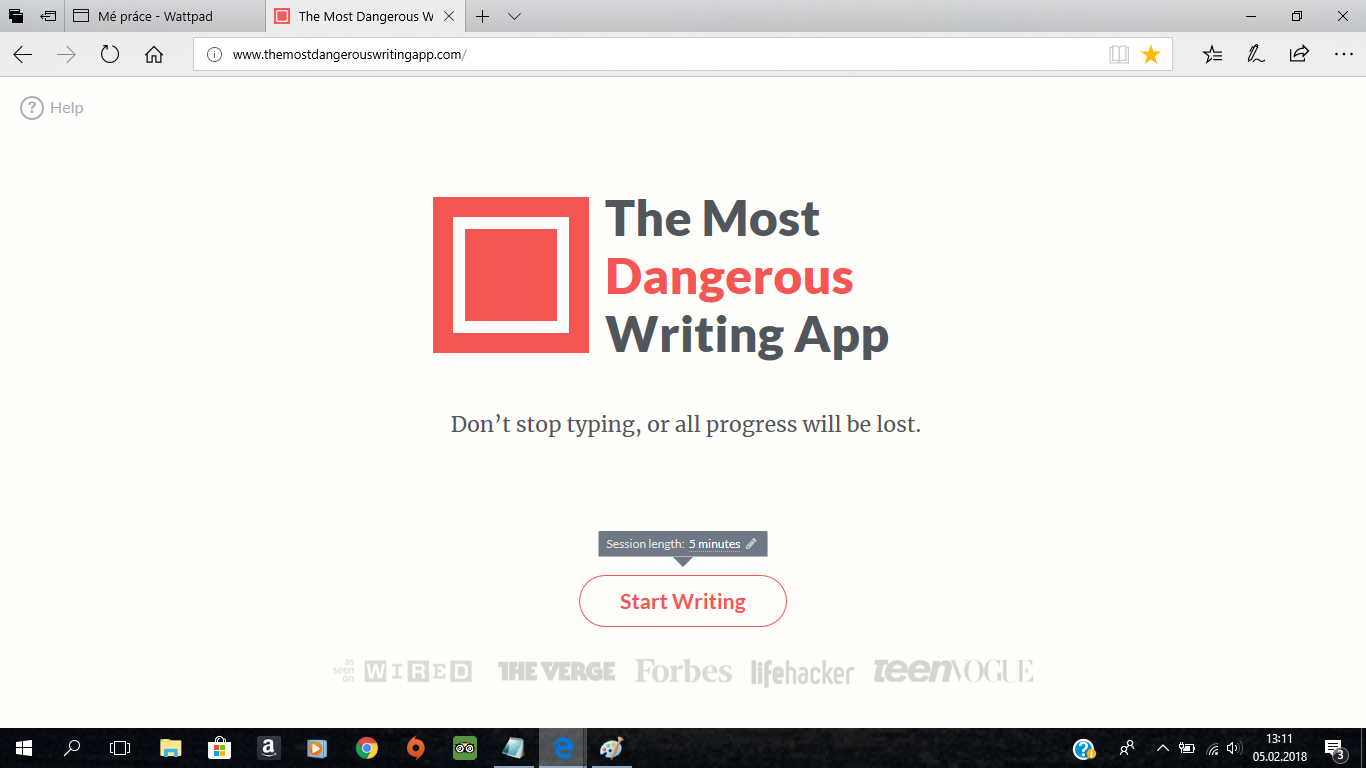Viewport: 1366px width, 768px height.
Task: Launch Google Chrome from taskbar
Action: pos(366,748)
